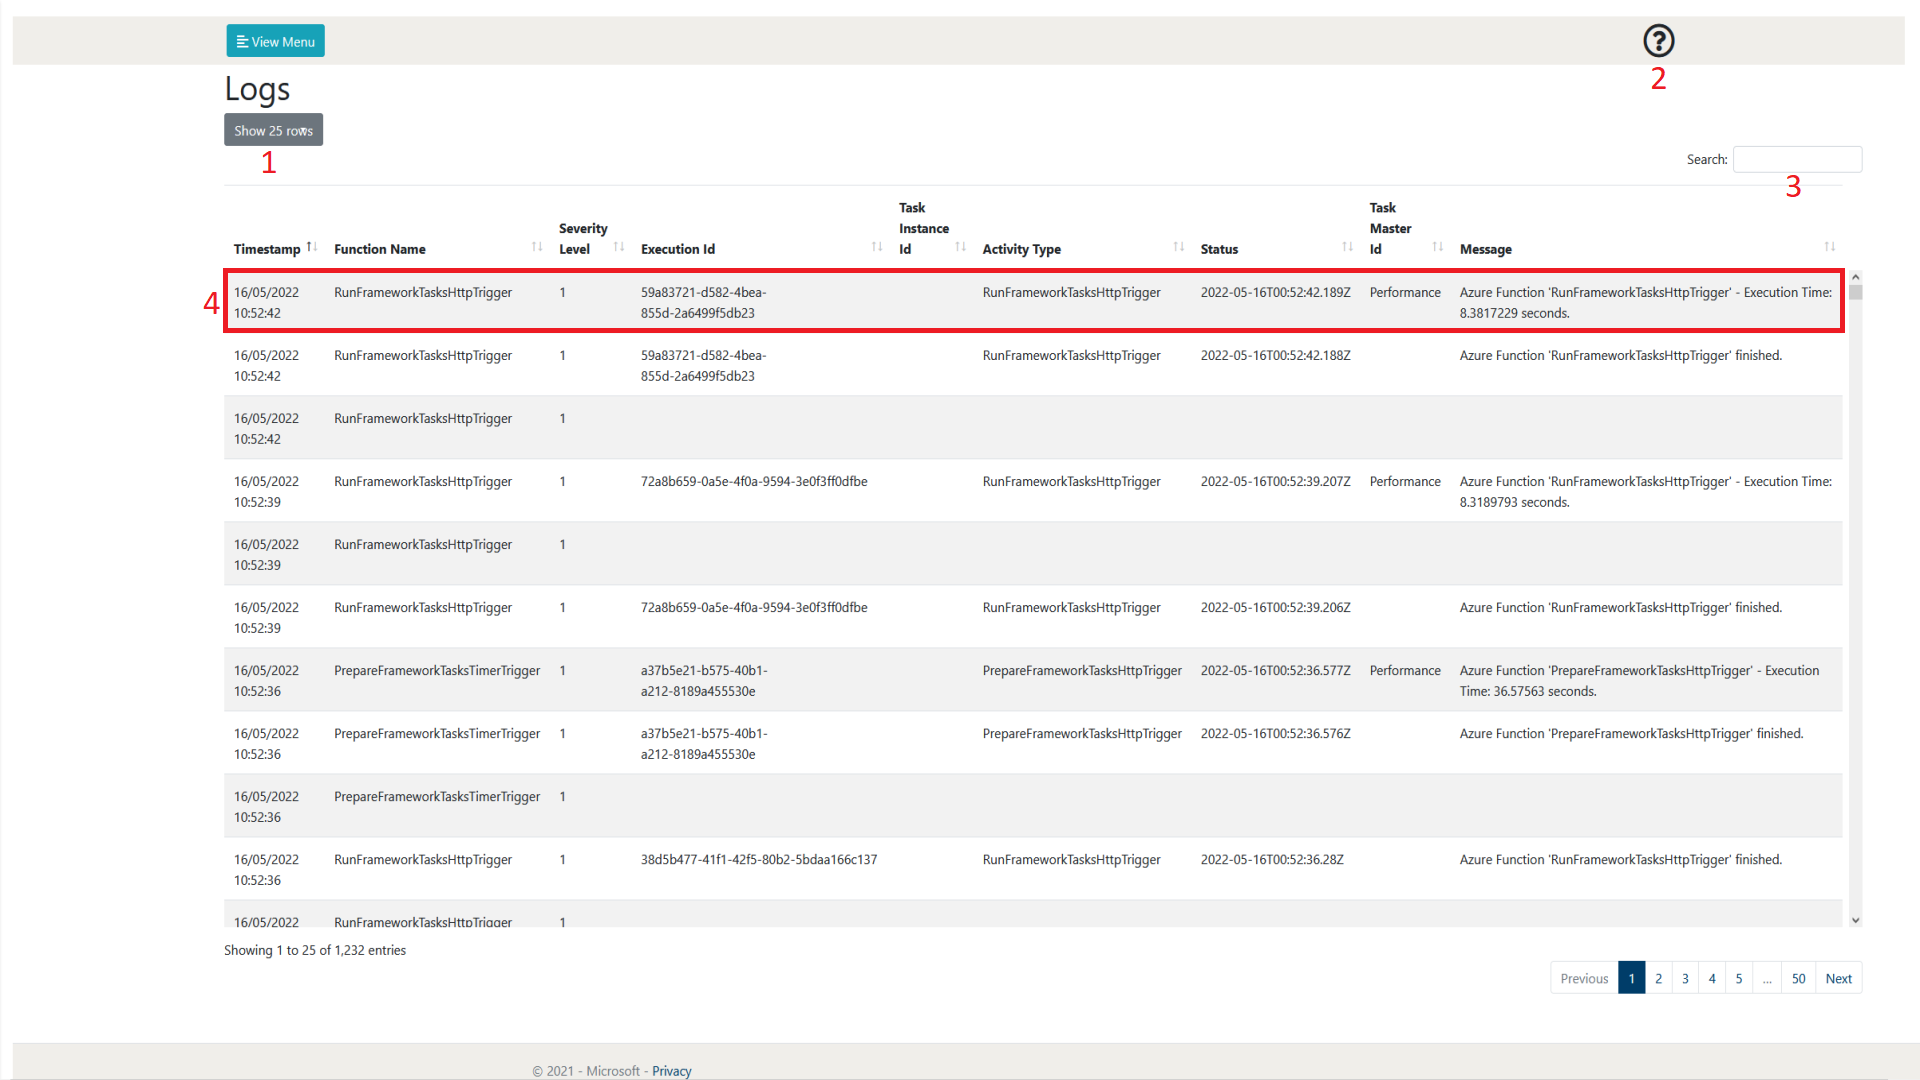Screen dimensions: 1920x1080
Task: Jump to page 50 of logs
Action: click(x=1798, y=978)
